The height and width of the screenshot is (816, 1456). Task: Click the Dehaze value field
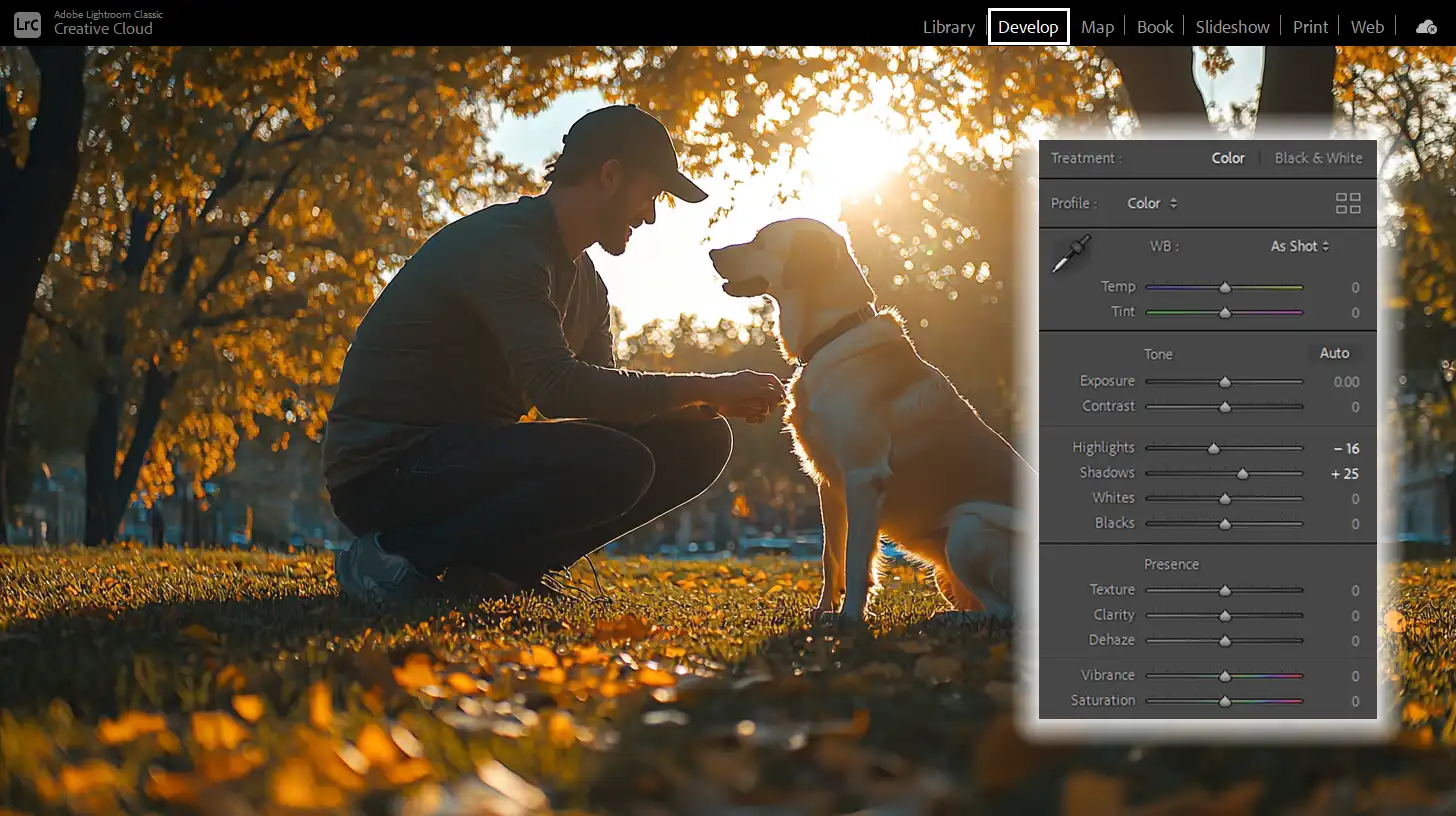tap(1355, 641)
